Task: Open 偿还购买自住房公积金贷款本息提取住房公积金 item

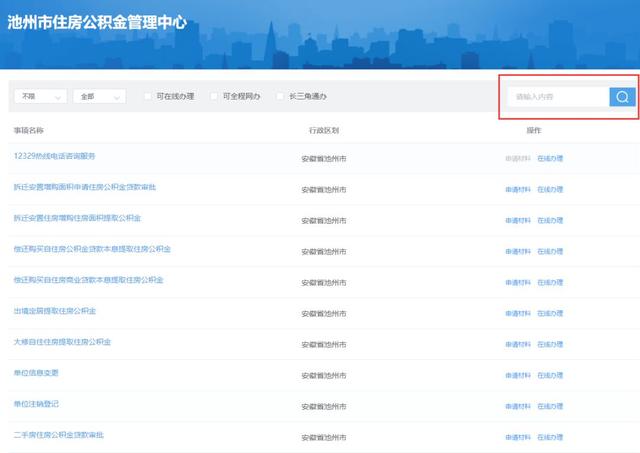Action: tap(92, 249)
